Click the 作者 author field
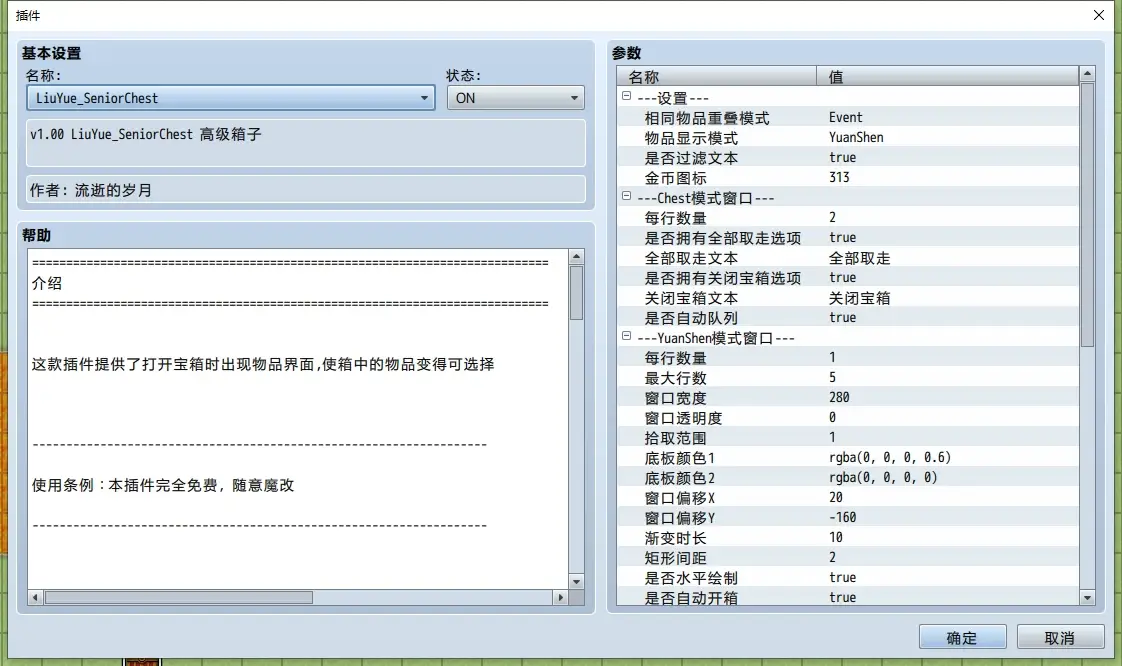This screenshot has height=666, width=1122. (x=306, y=190)
